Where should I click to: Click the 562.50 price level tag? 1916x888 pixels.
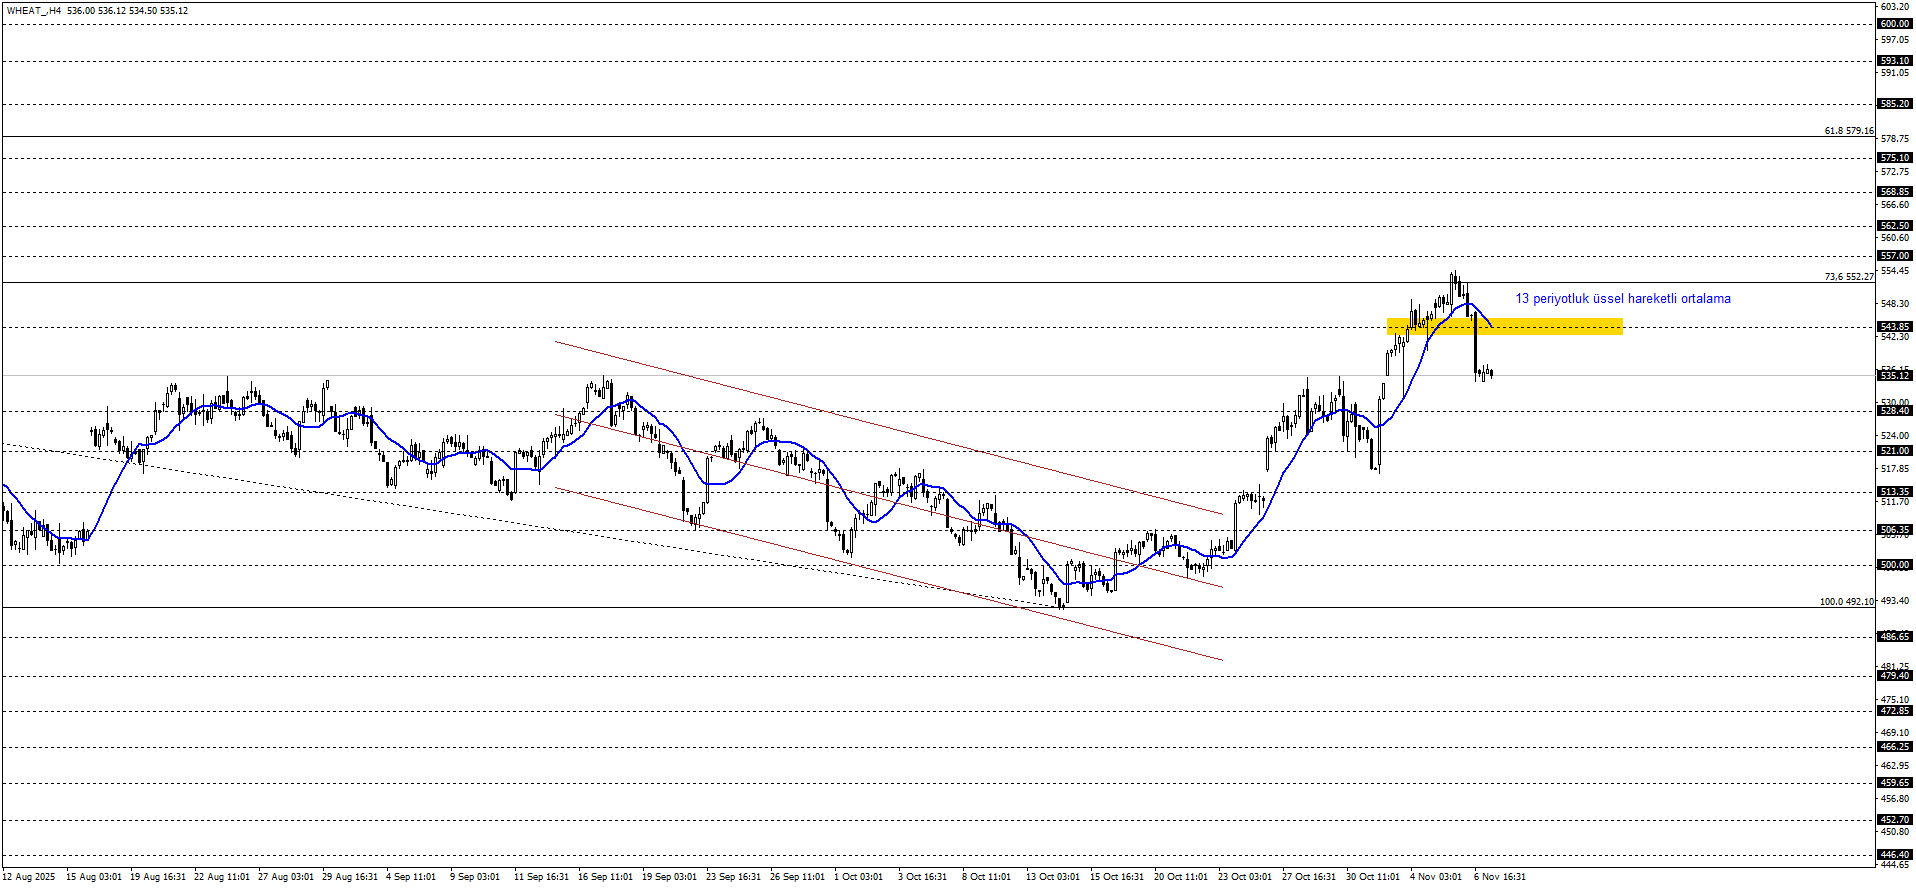1894,226
